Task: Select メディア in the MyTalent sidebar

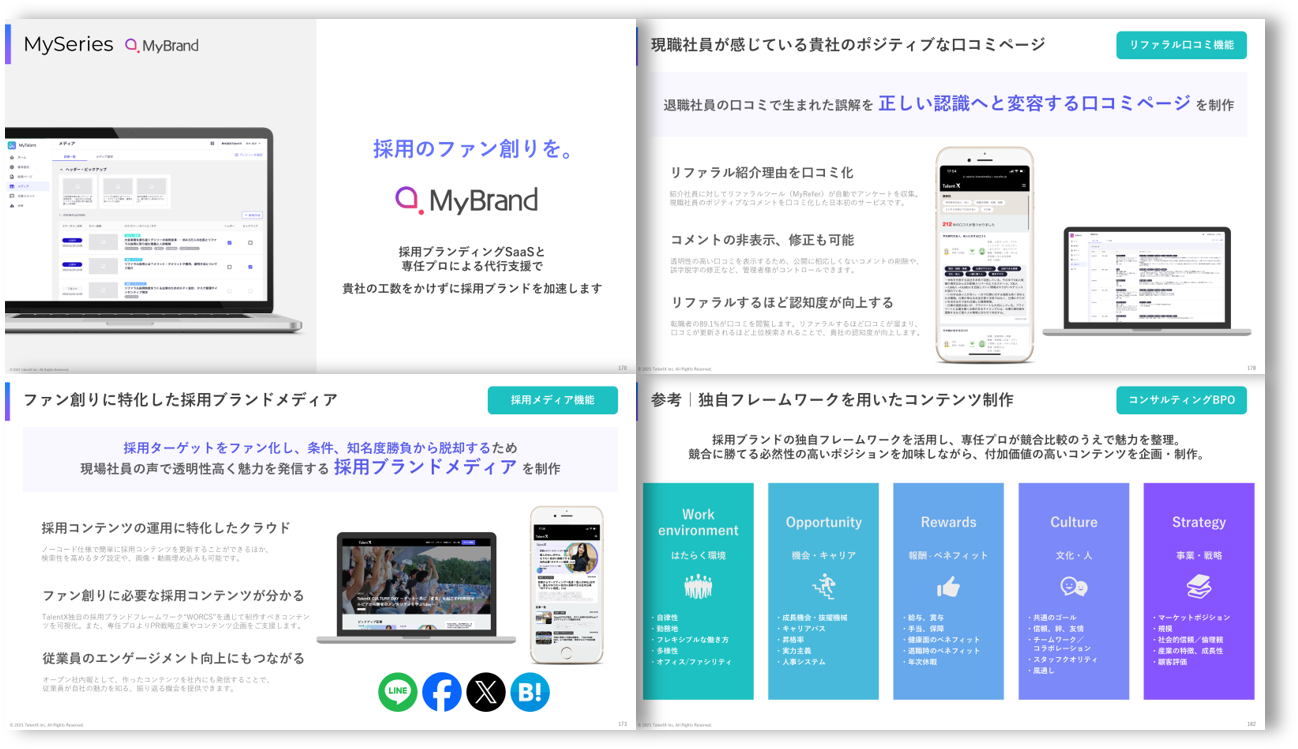Action: pyautogui.click(x=24, y=186)
